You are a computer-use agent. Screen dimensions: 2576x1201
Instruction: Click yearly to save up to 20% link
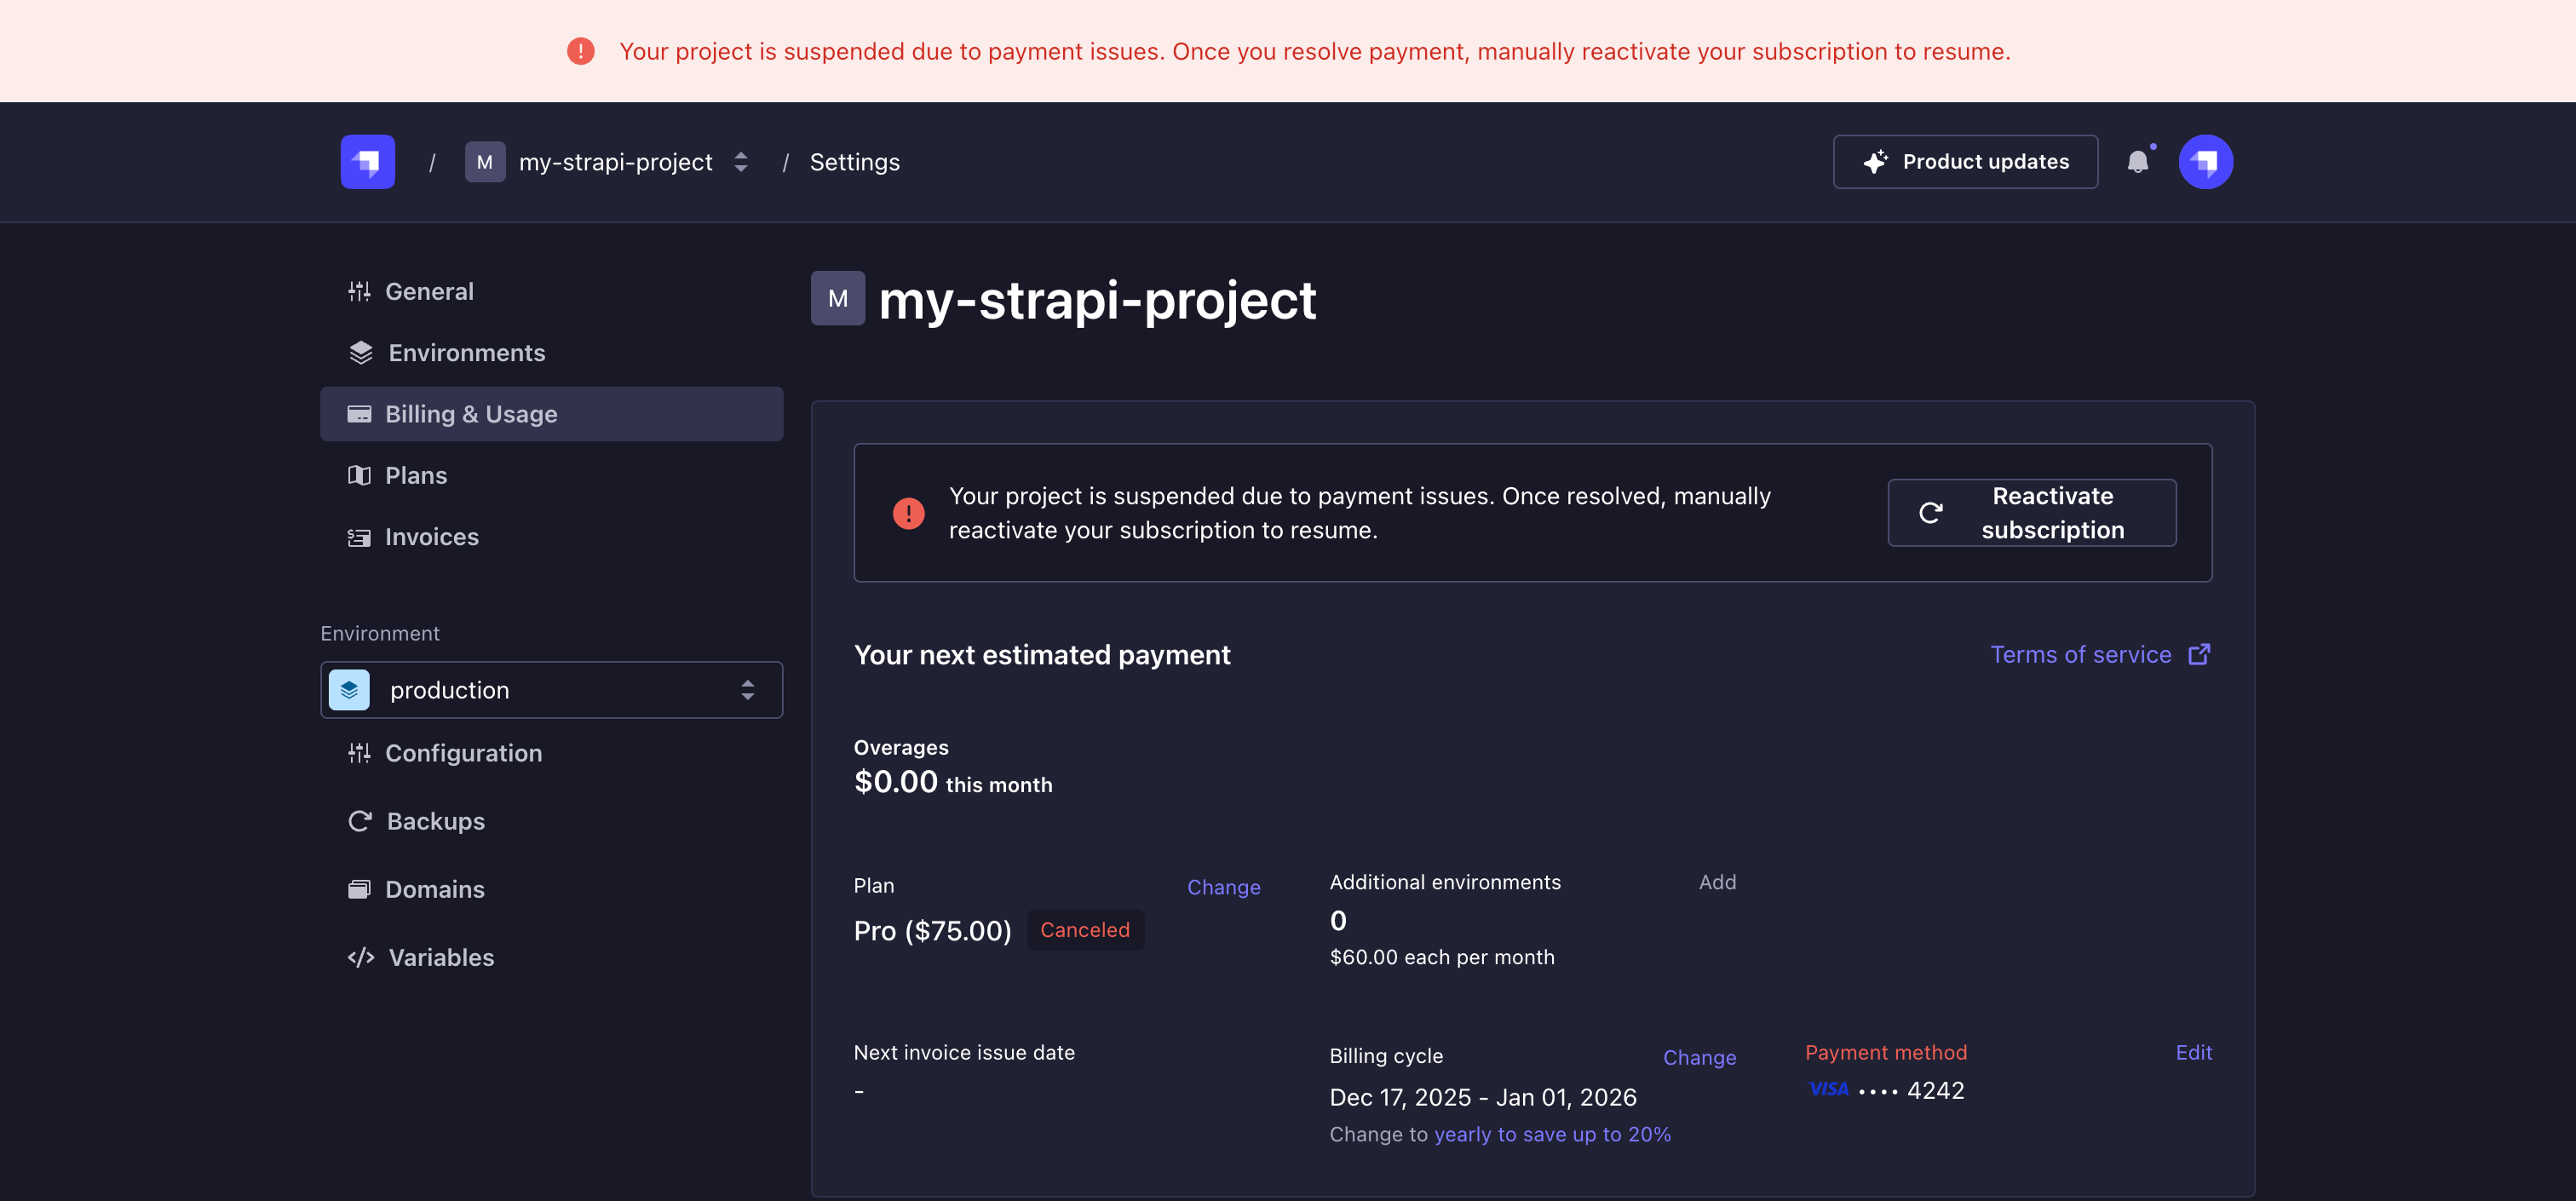(1552, 1134)
